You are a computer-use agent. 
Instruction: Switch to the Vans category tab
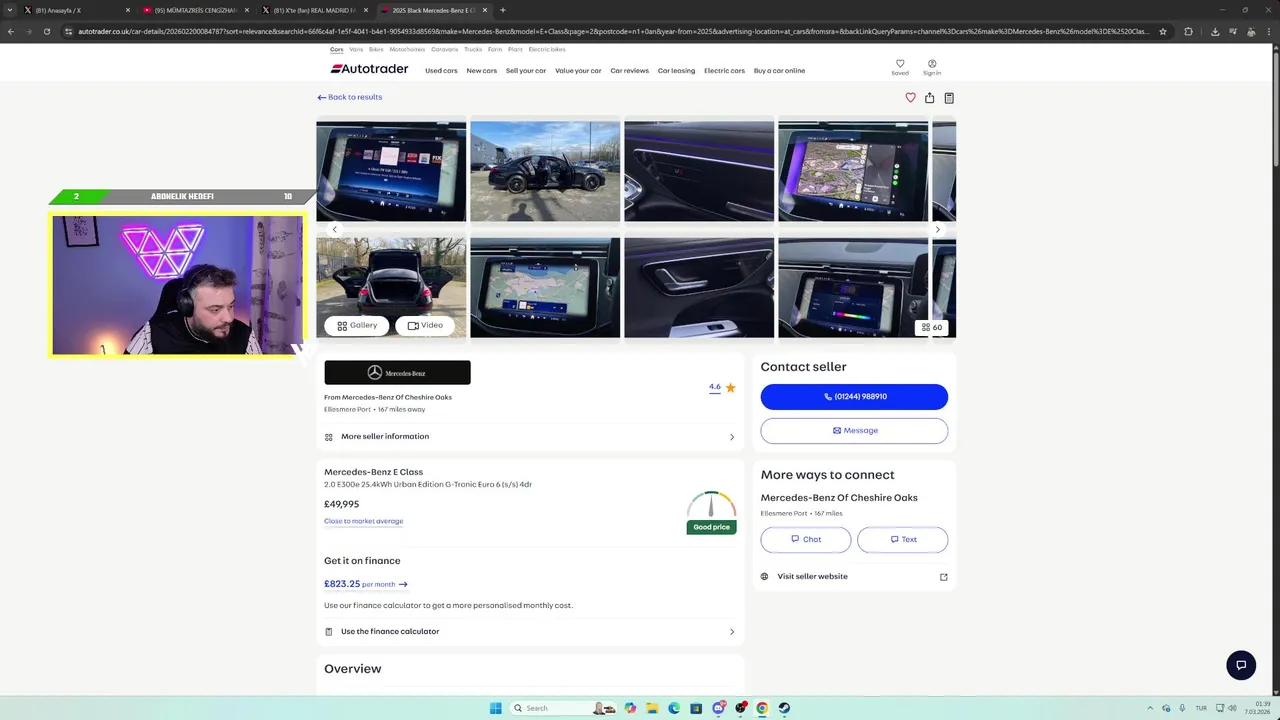point(356,49)
